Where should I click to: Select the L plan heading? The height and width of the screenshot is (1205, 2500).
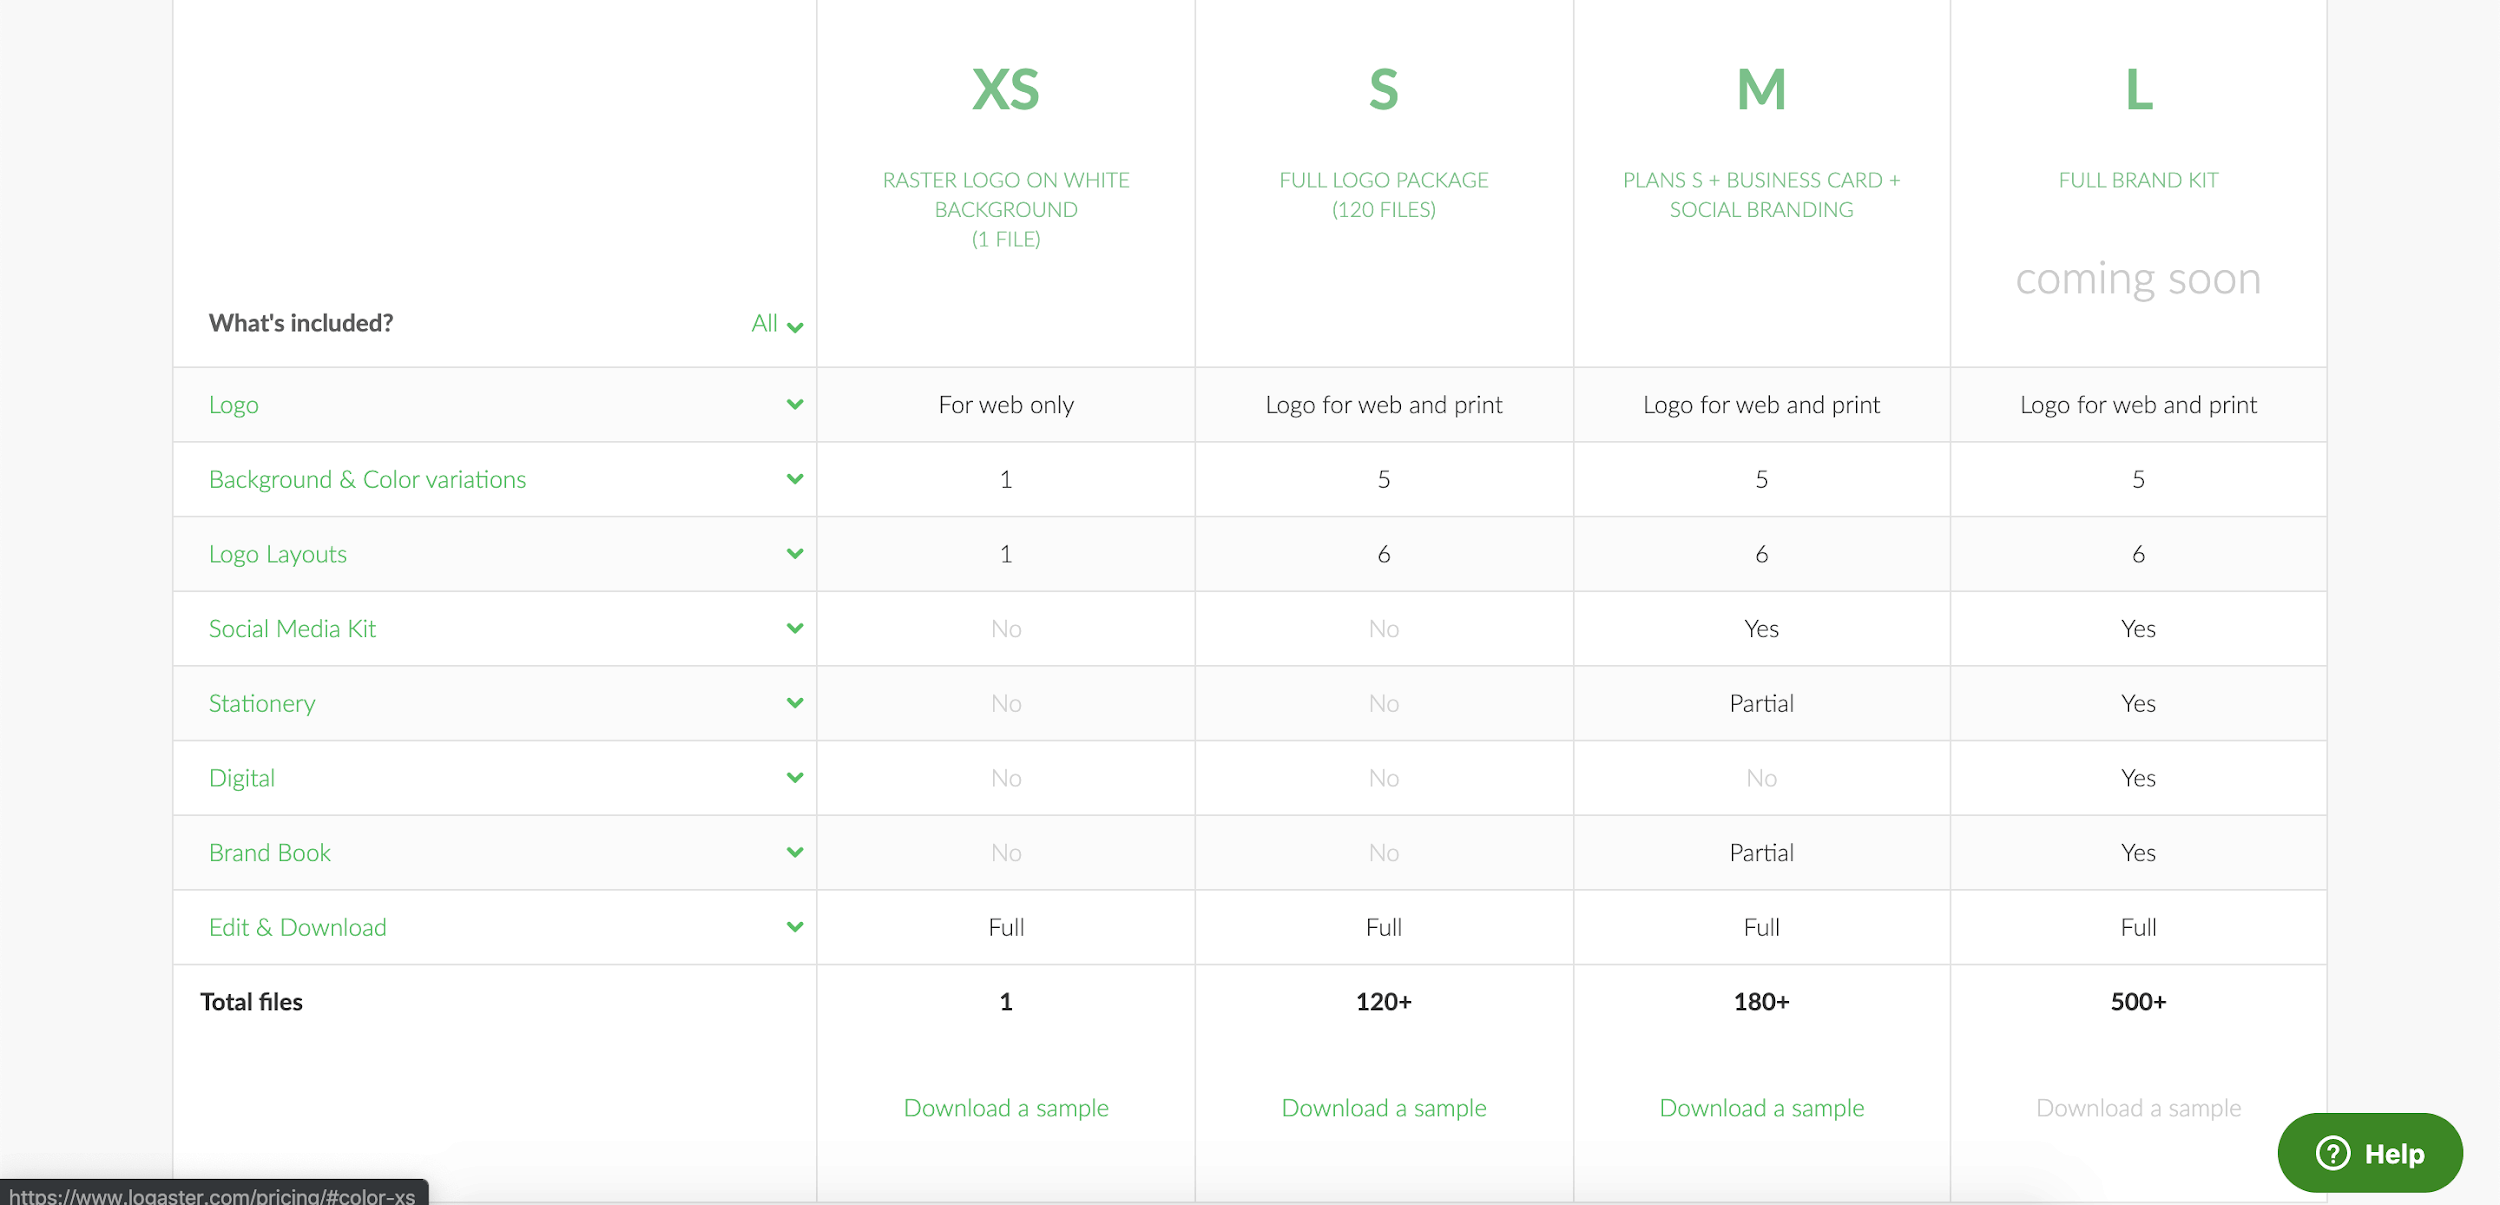[2139, 90]
